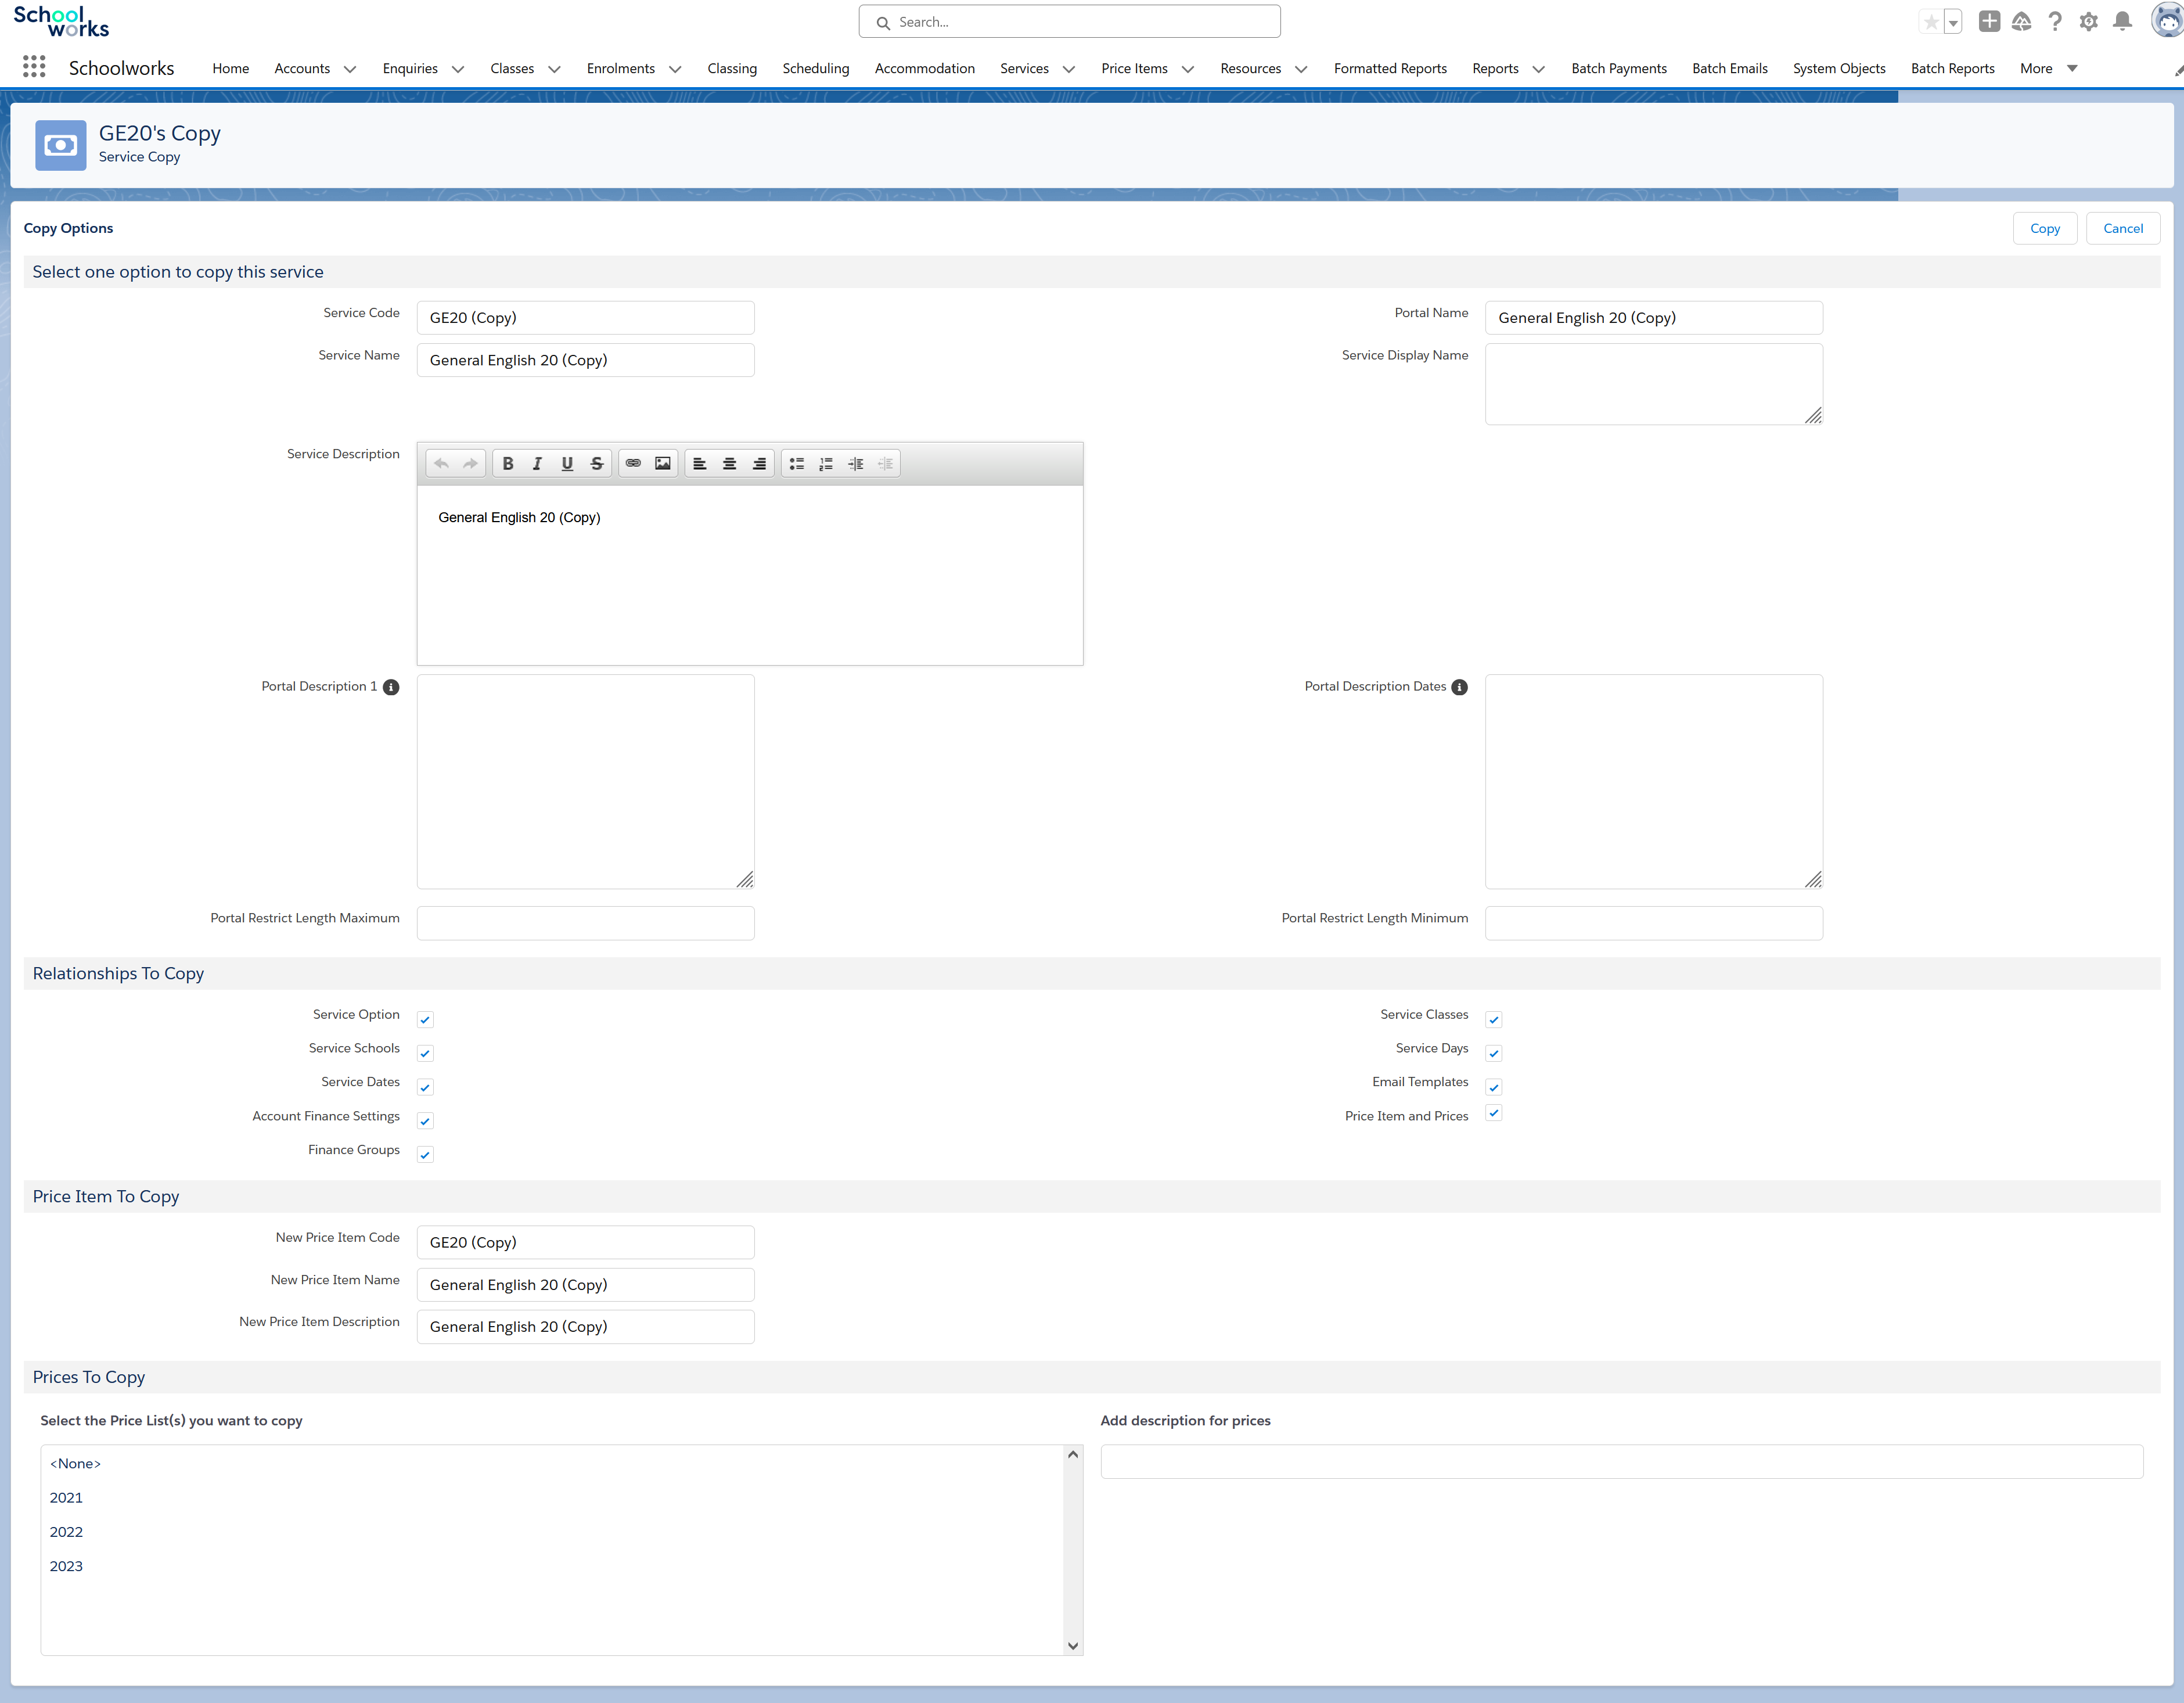Screen dimensions: 2184x1703
Task: Open the App Launcher grid icon
Action: tap(34, 67)
